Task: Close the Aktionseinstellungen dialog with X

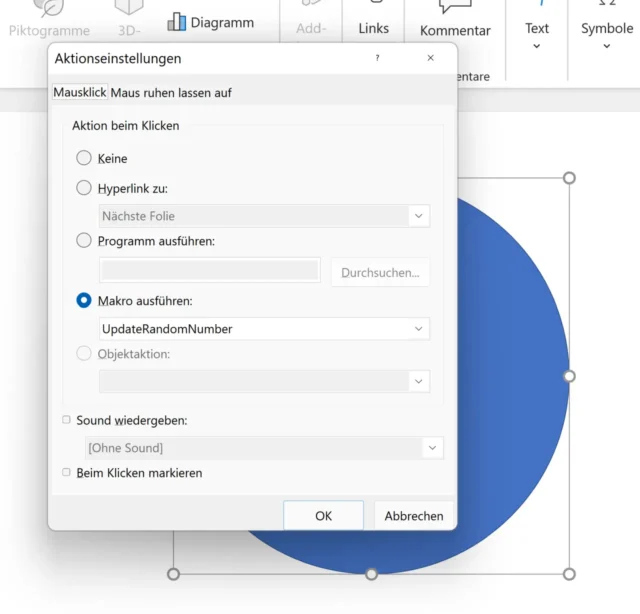Action: (x=431, y=59)
